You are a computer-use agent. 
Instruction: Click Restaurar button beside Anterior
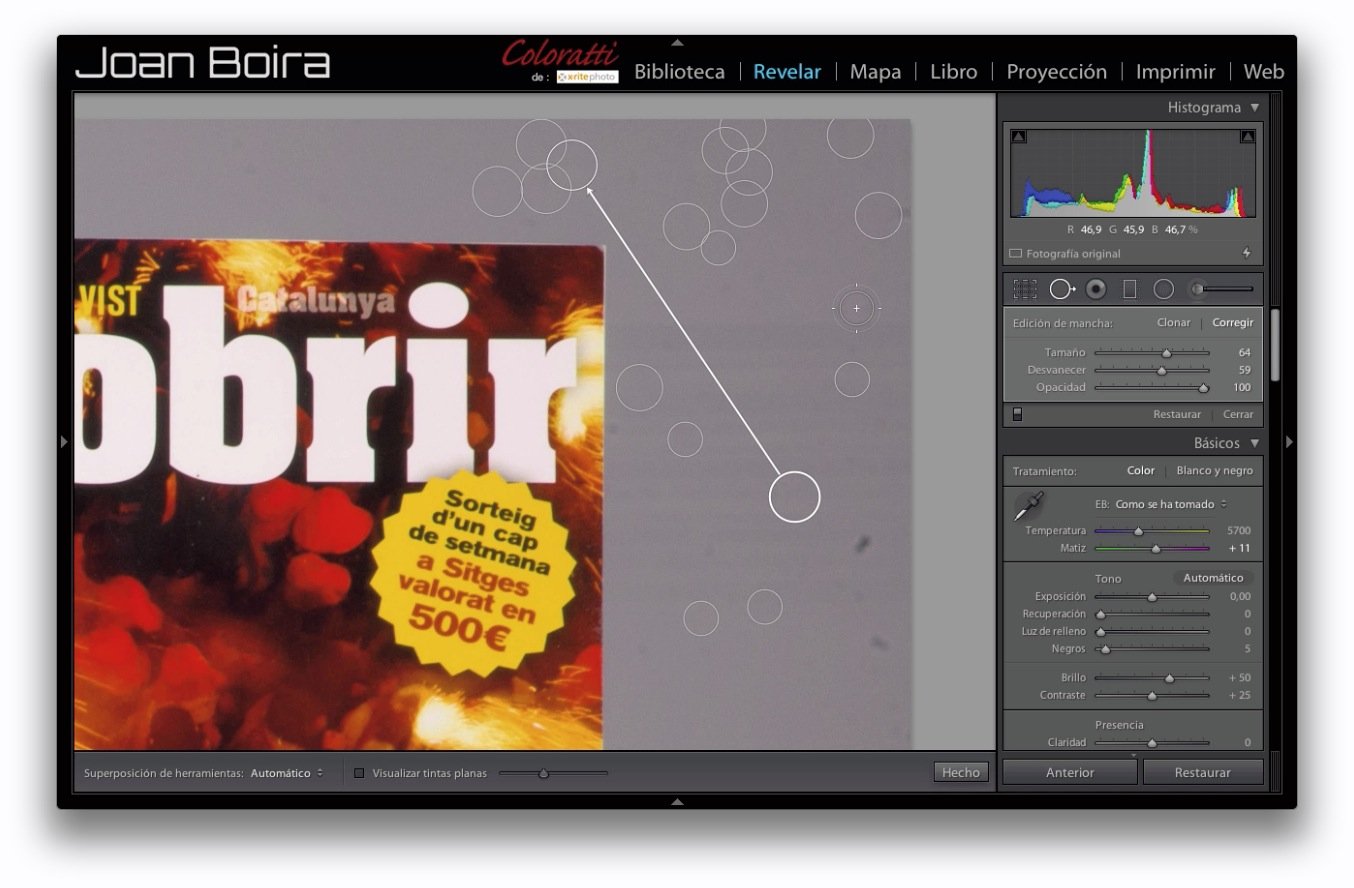coord(1203,772)
